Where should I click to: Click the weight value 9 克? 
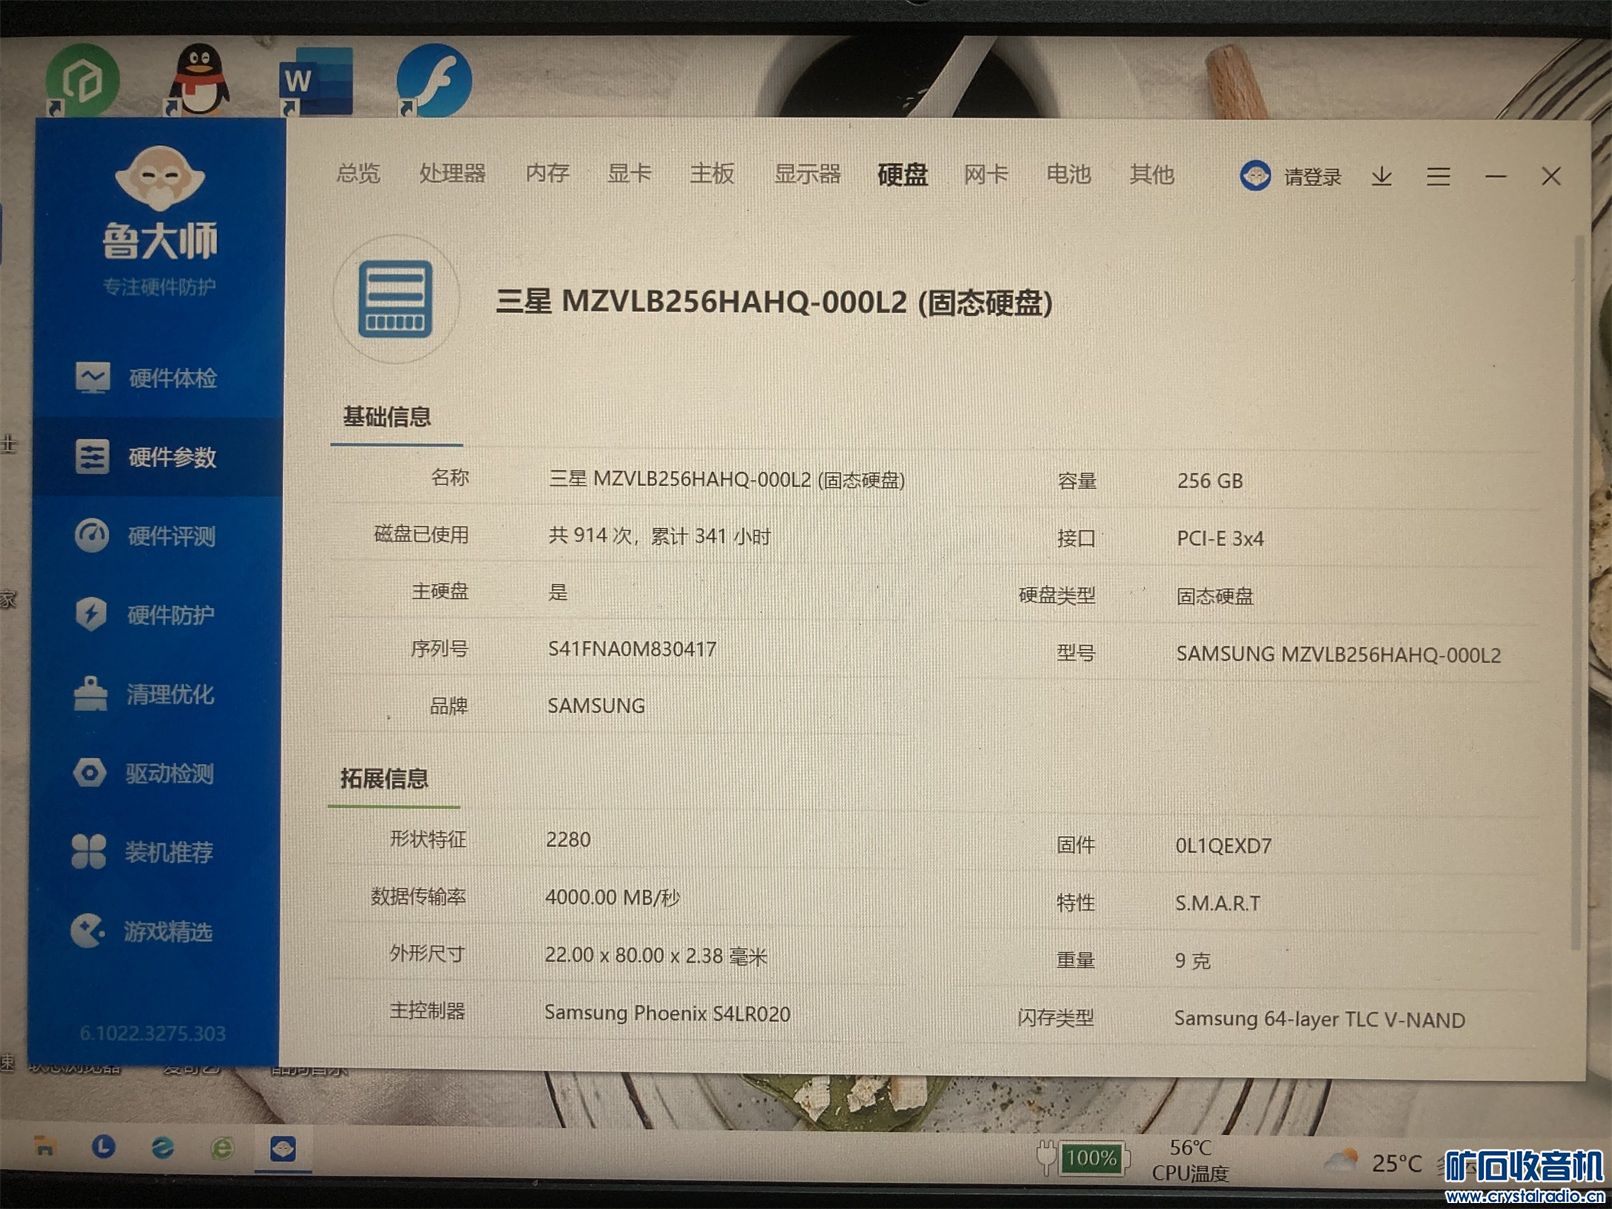coord(1192,960)
